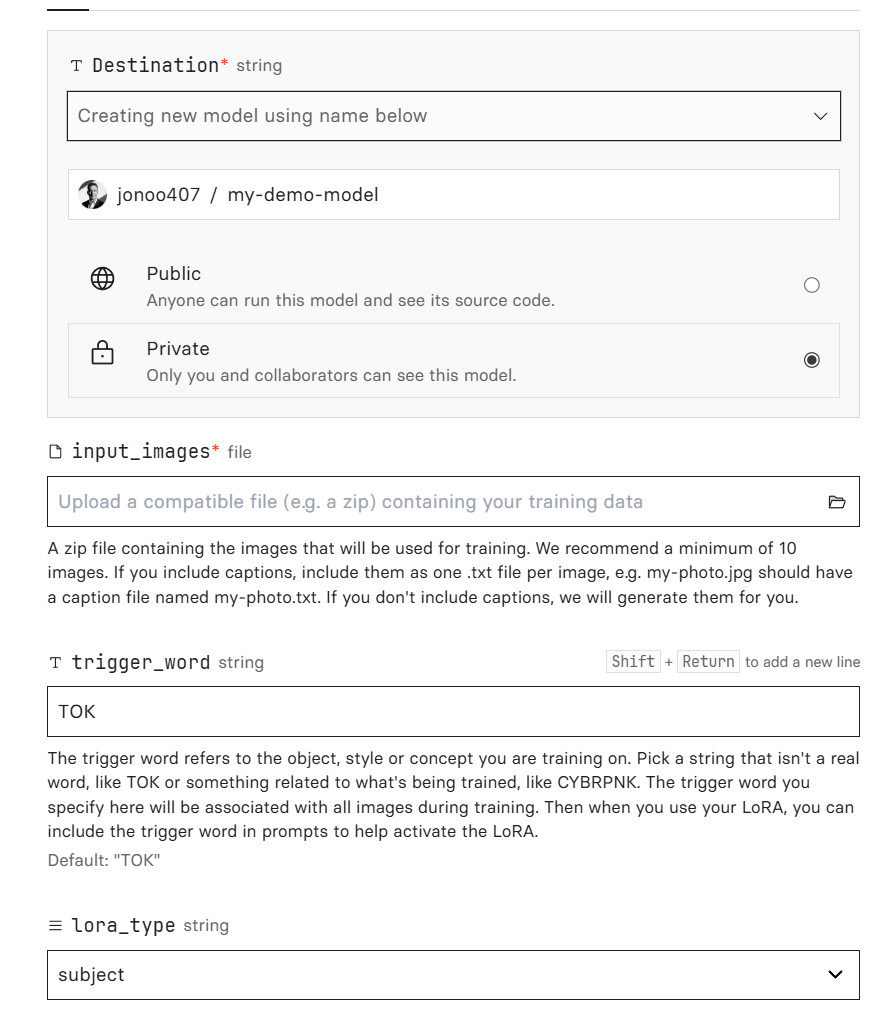
Task: Click the text type icon beside Destination
Action: coord(77,66)
